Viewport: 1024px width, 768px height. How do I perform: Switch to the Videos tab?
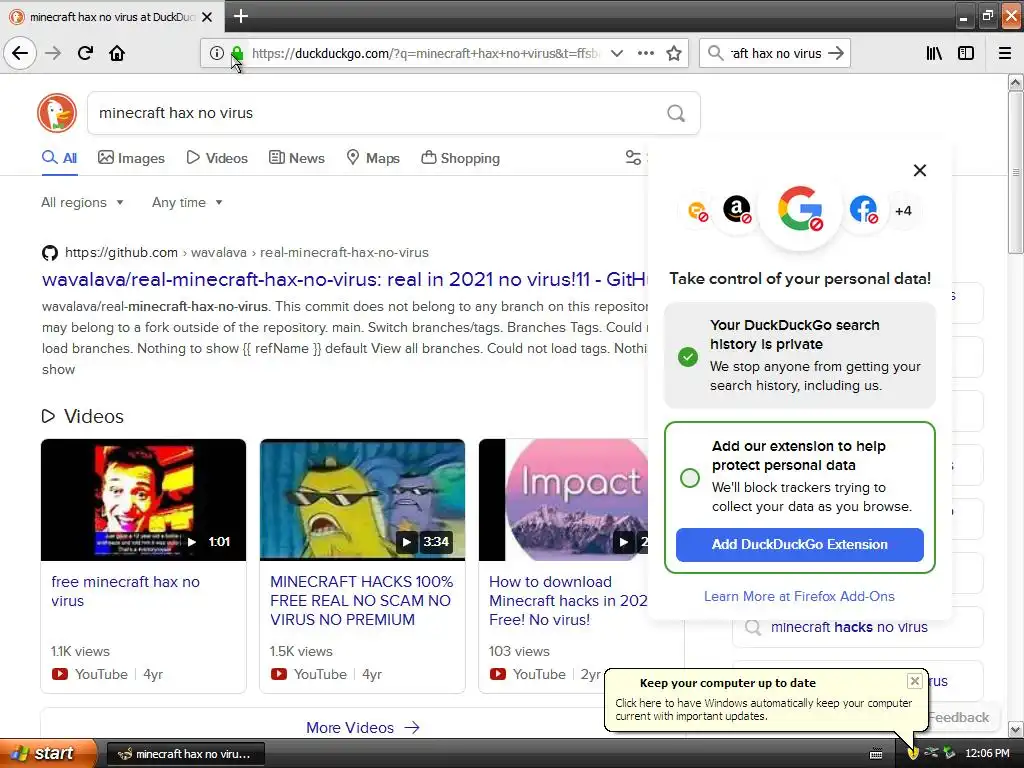click(x=217, y=158)
